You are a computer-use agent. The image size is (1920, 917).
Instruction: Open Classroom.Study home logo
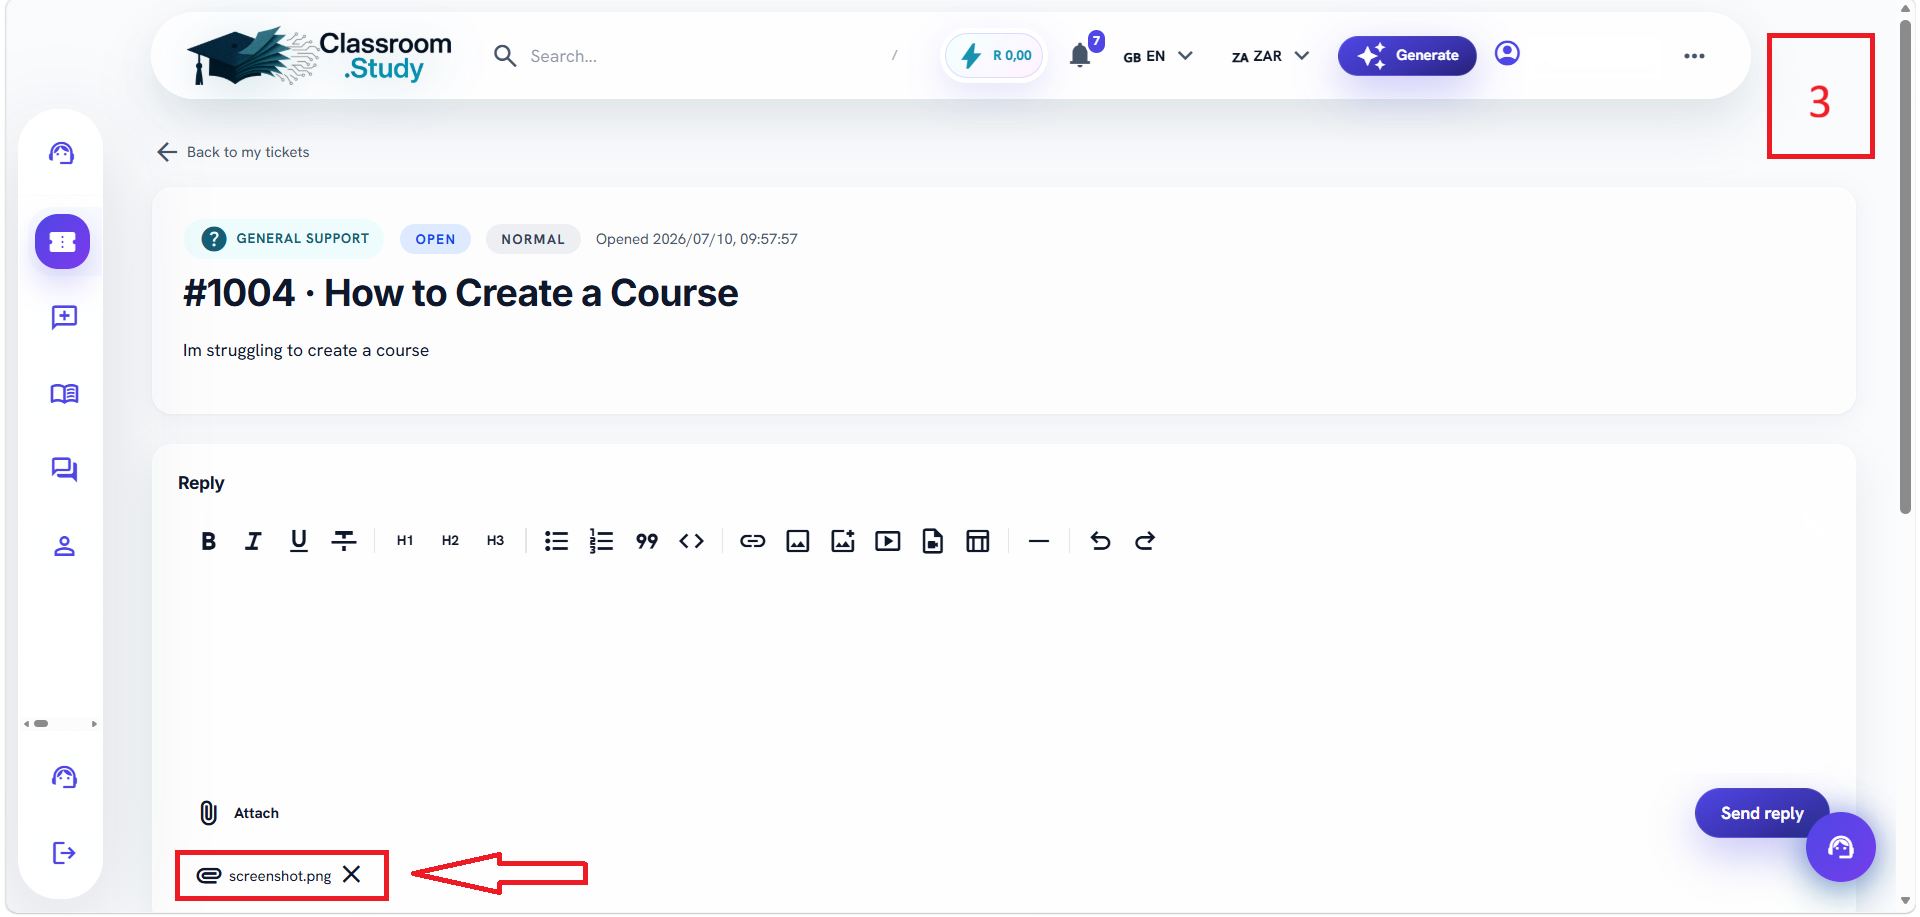point(320,56)
